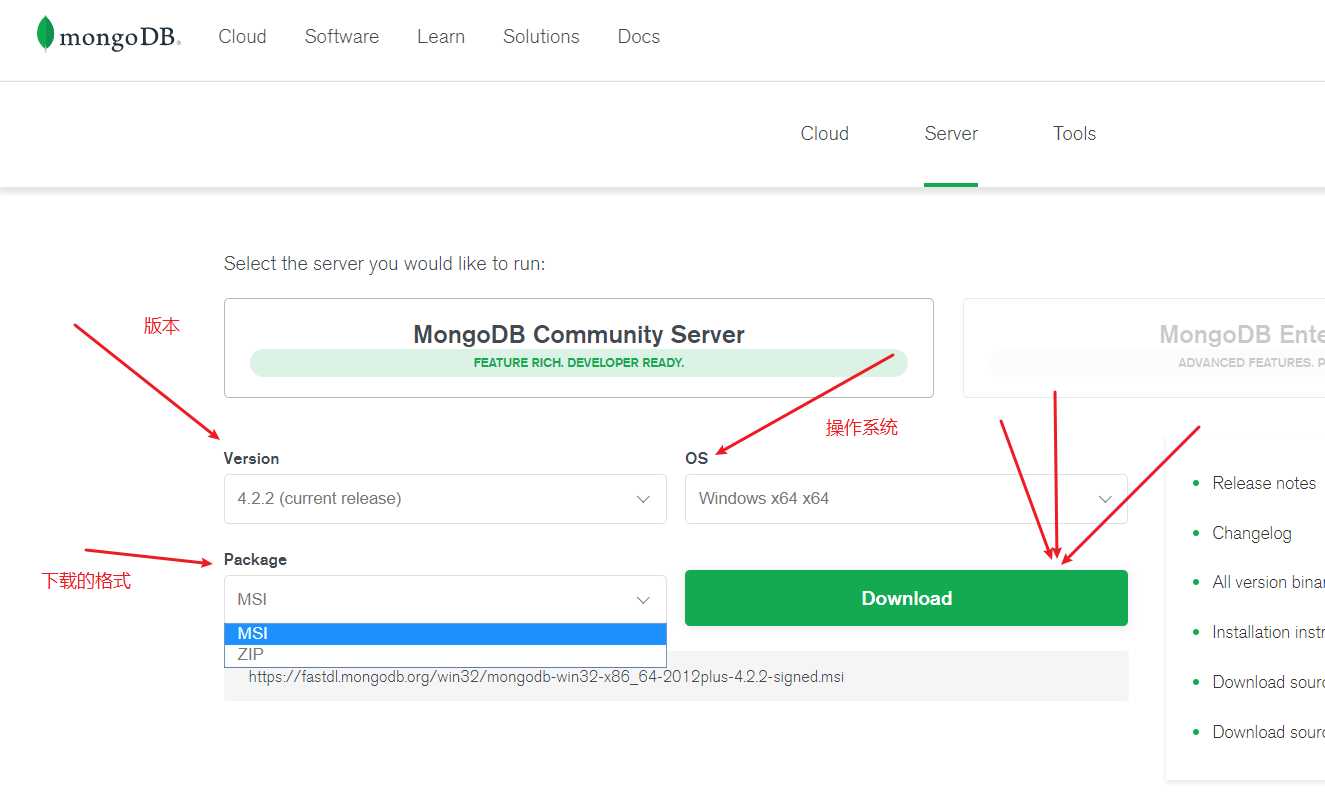Switch to the Tools download tab

point(1075,134)
